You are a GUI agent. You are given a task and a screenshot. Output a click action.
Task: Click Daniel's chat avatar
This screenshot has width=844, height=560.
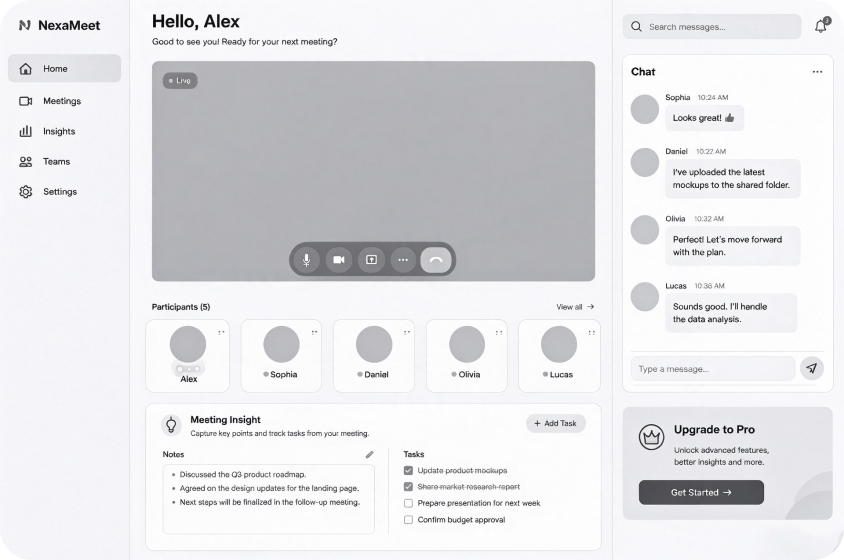645,162
